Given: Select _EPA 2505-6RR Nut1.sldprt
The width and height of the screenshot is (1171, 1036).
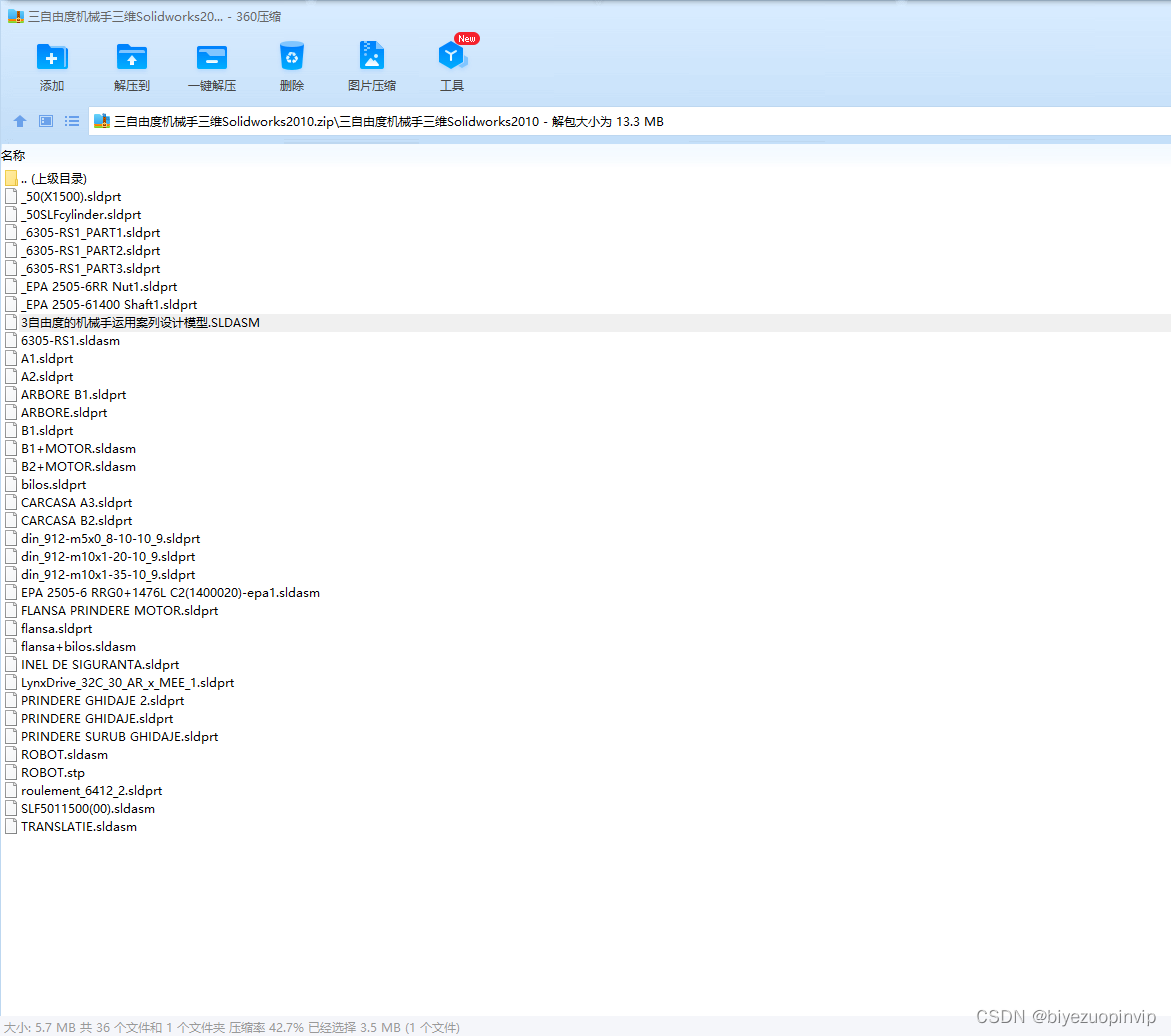Looking at the screenshot, I should tap(99, 287).
